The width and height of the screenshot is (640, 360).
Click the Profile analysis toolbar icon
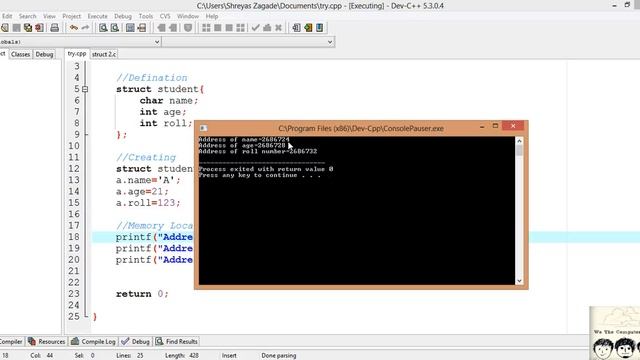click(267, 28)
